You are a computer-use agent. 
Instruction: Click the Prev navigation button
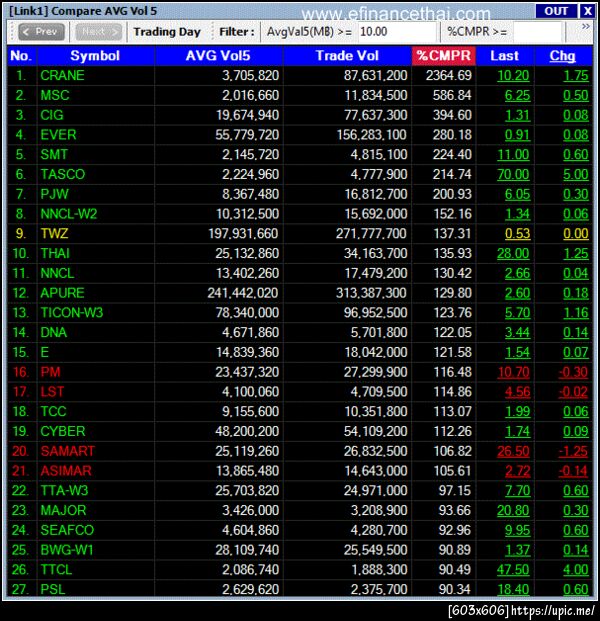(x=41, y=32)
